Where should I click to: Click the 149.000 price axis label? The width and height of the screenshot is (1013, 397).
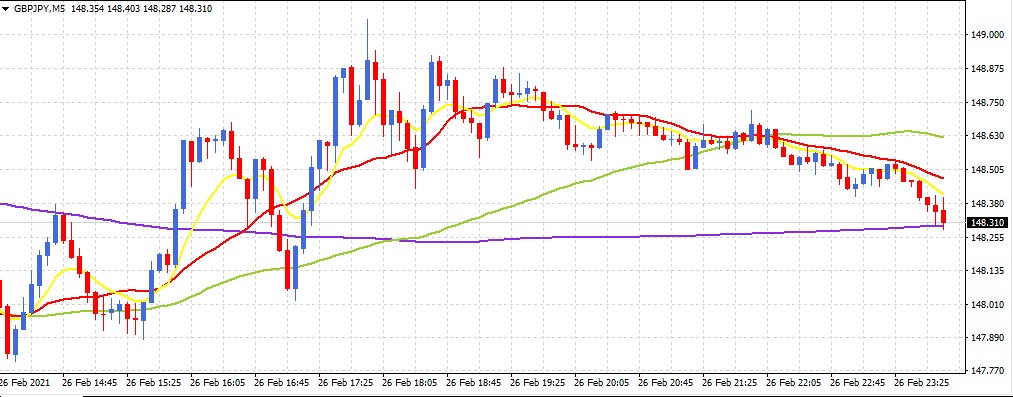[x=987, y=35]
